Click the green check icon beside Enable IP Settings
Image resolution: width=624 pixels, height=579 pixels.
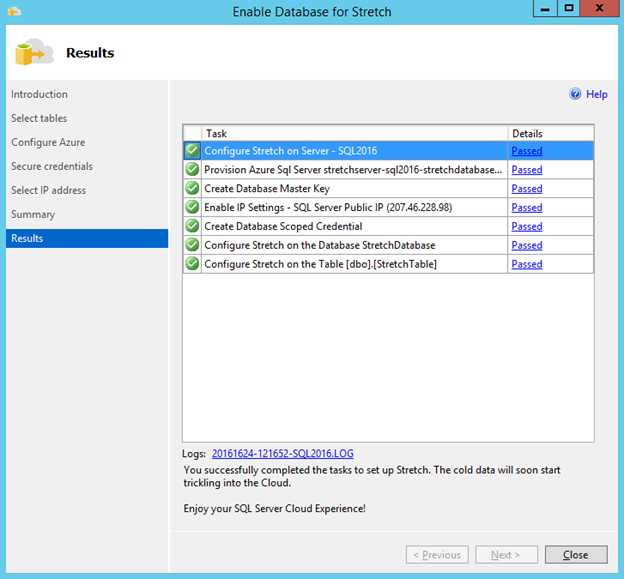(x=192, y=207)
